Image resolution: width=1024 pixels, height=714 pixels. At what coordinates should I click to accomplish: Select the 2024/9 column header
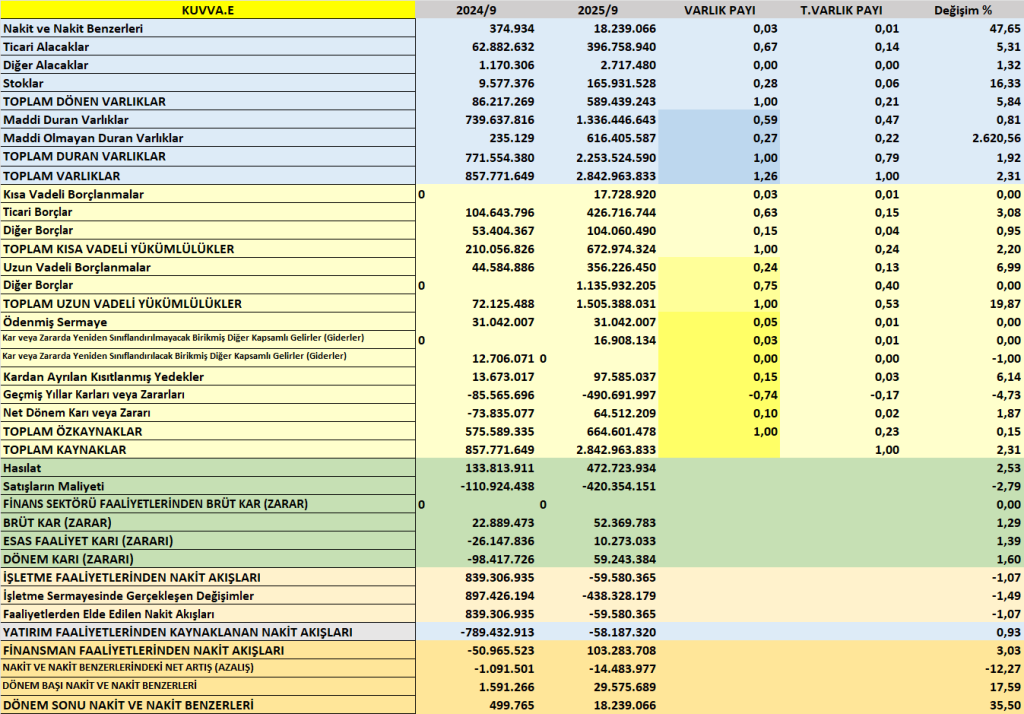(476, 10)
